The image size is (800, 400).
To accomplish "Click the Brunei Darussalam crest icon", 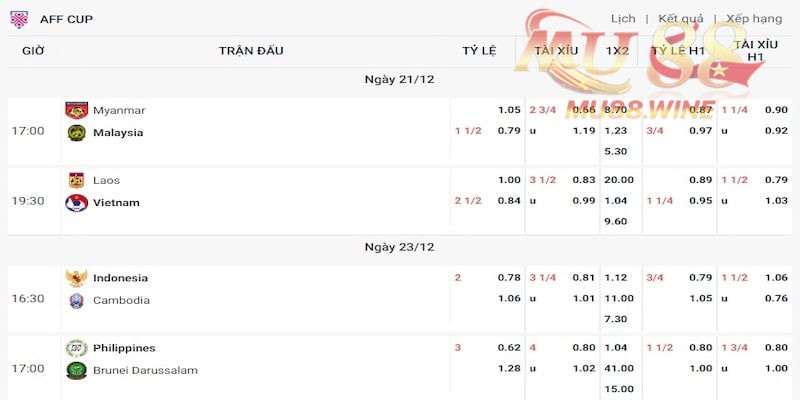I will pyautogui.click(x=76, y=370).
